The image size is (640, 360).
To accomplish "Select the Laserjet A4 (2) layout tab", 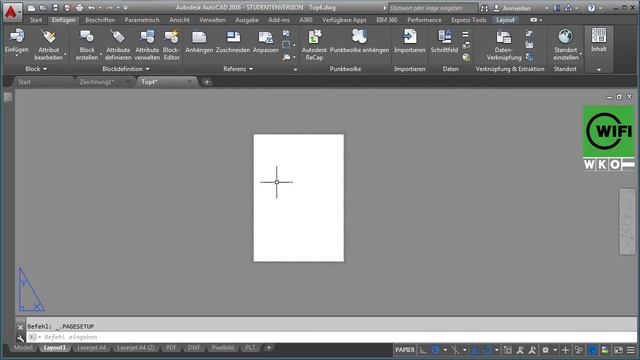I will [136, 348].
